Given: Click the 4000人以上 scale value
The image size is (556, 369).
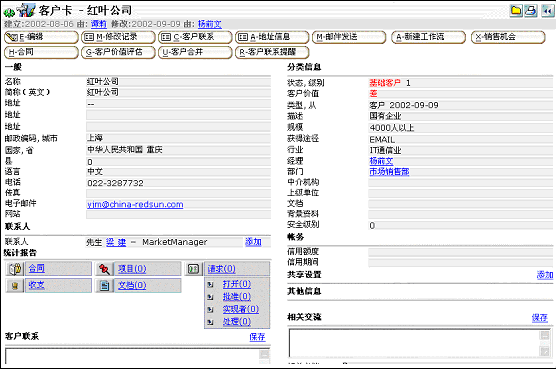Looking at the screenshot, I should coord(392,128).
